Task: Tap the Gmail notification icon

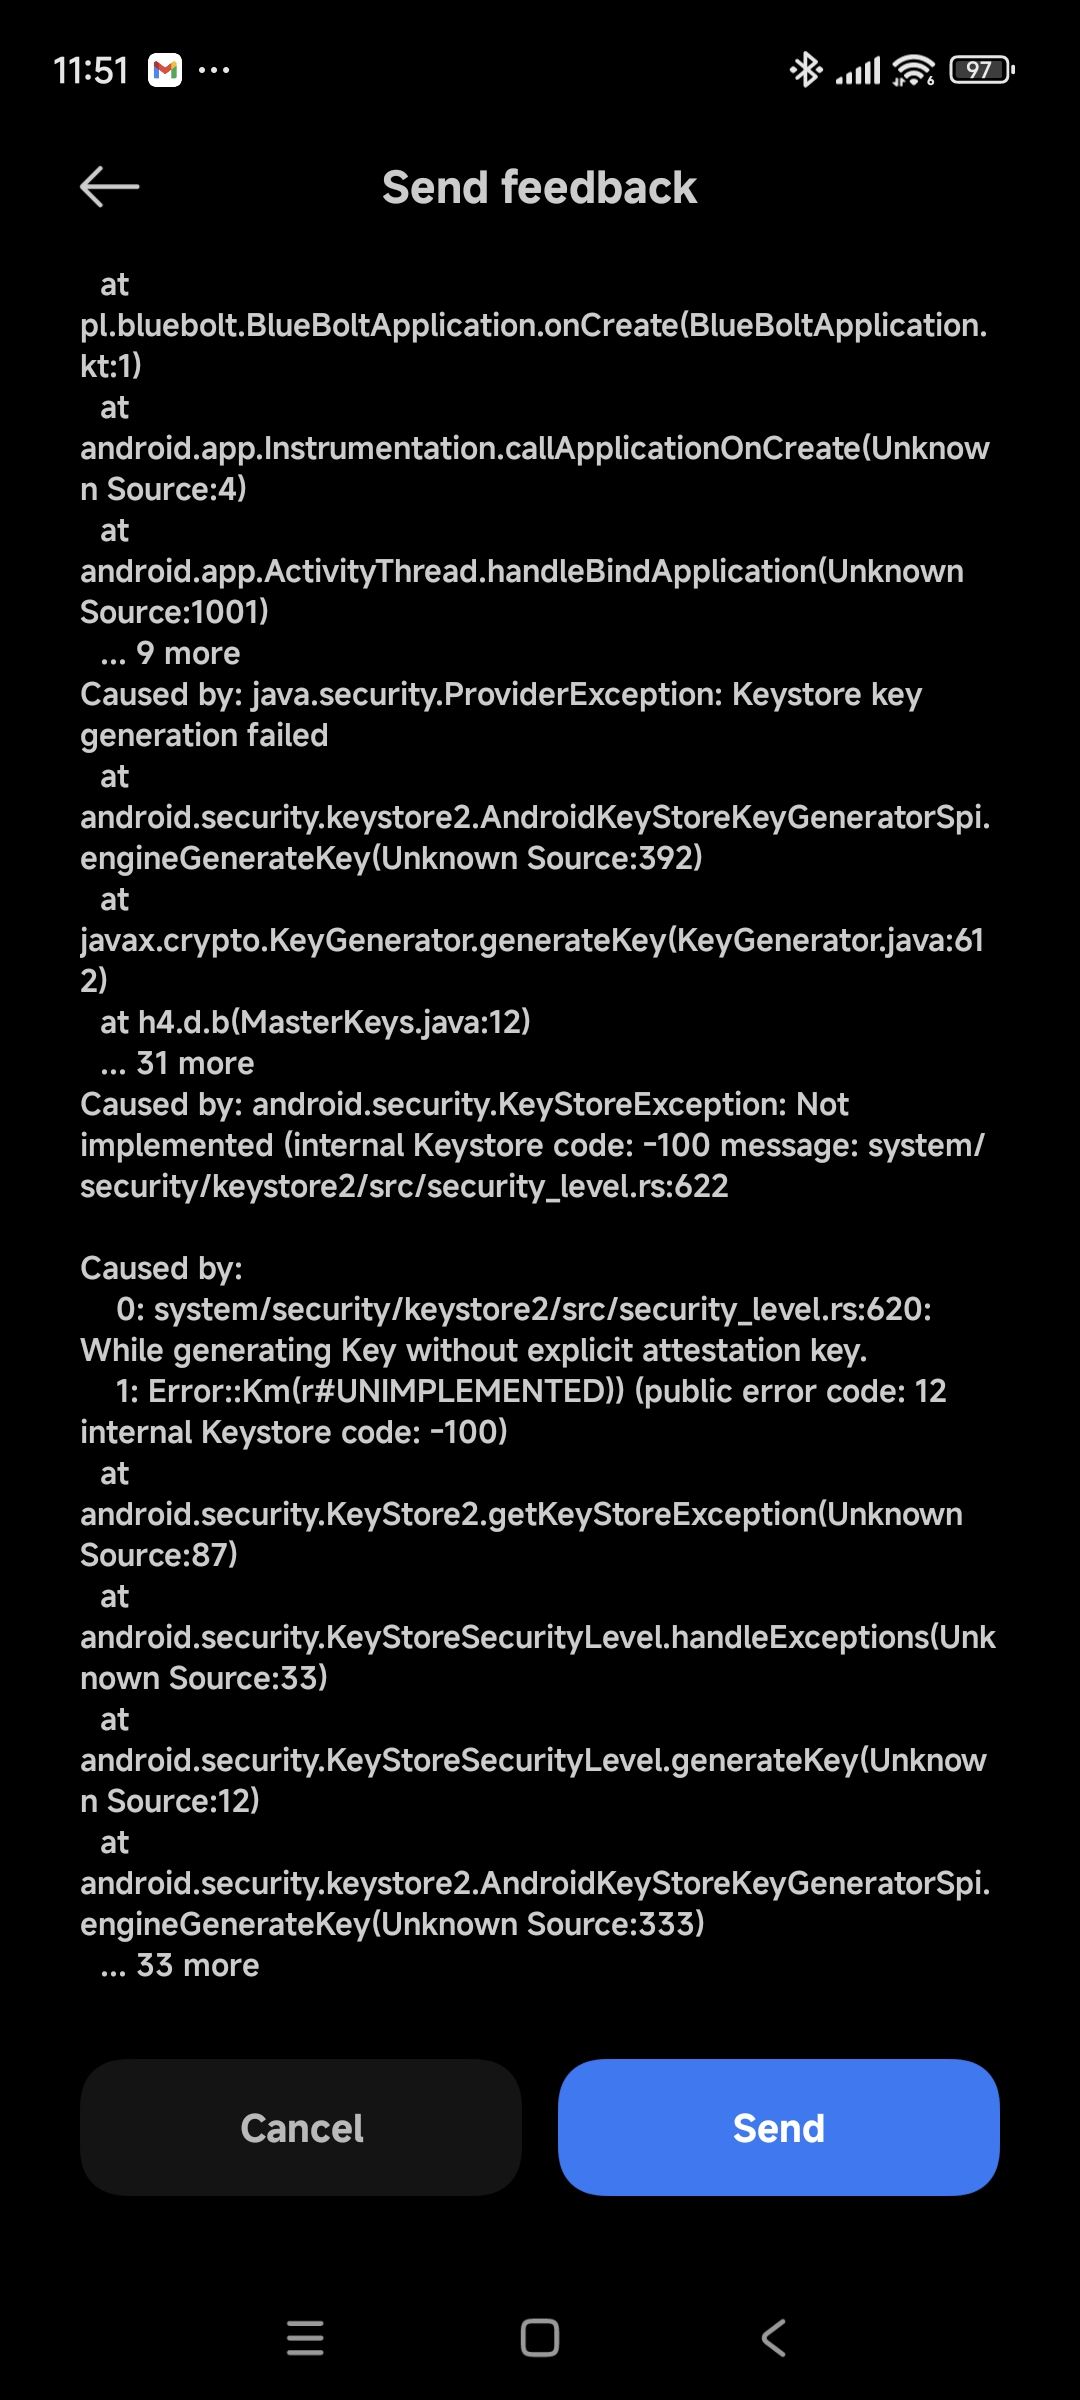Action: pyautogui.click(x=165, y=70)
